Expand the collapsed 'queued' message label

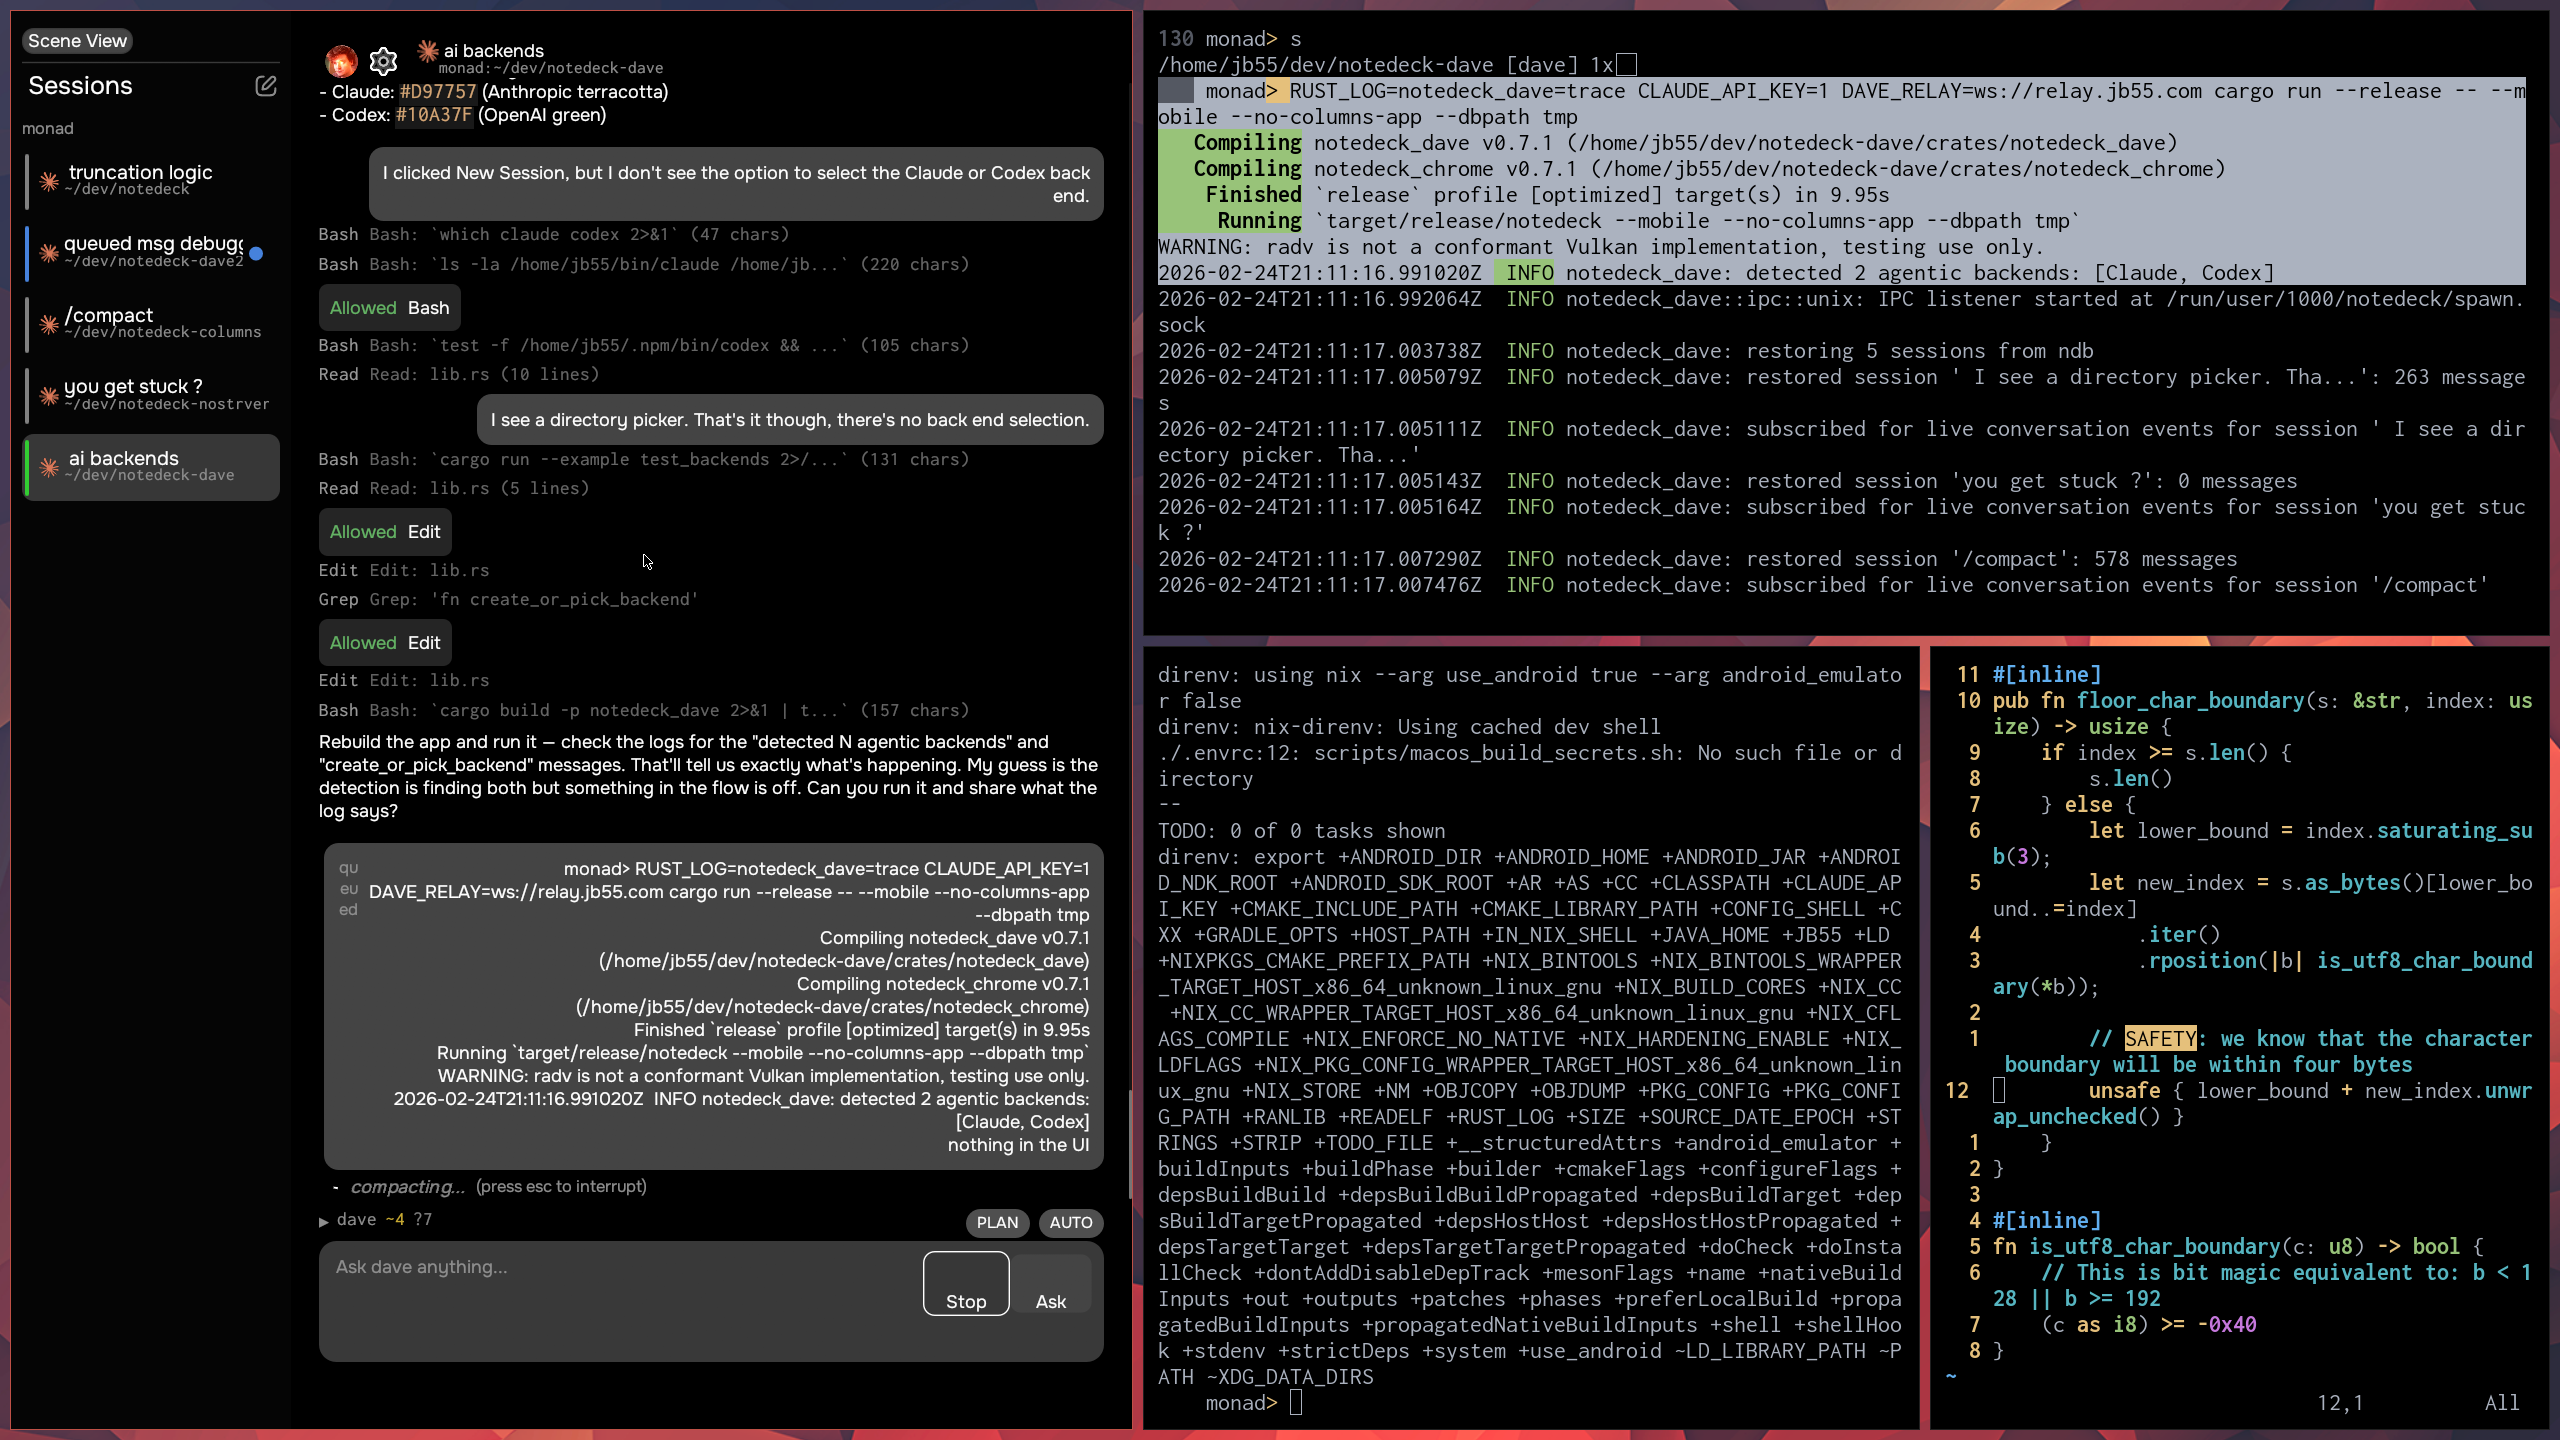click(348, 889)
